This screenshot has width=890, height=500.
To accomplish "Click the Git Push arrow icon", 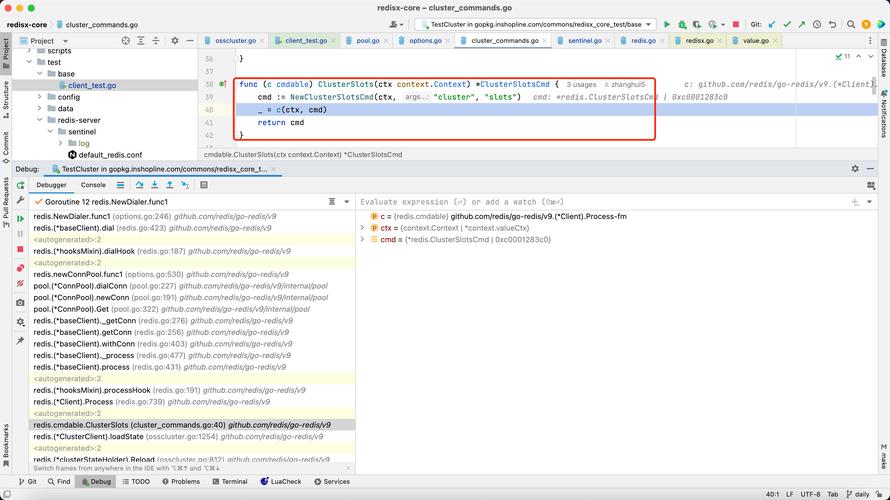I will tap(801, 24).
